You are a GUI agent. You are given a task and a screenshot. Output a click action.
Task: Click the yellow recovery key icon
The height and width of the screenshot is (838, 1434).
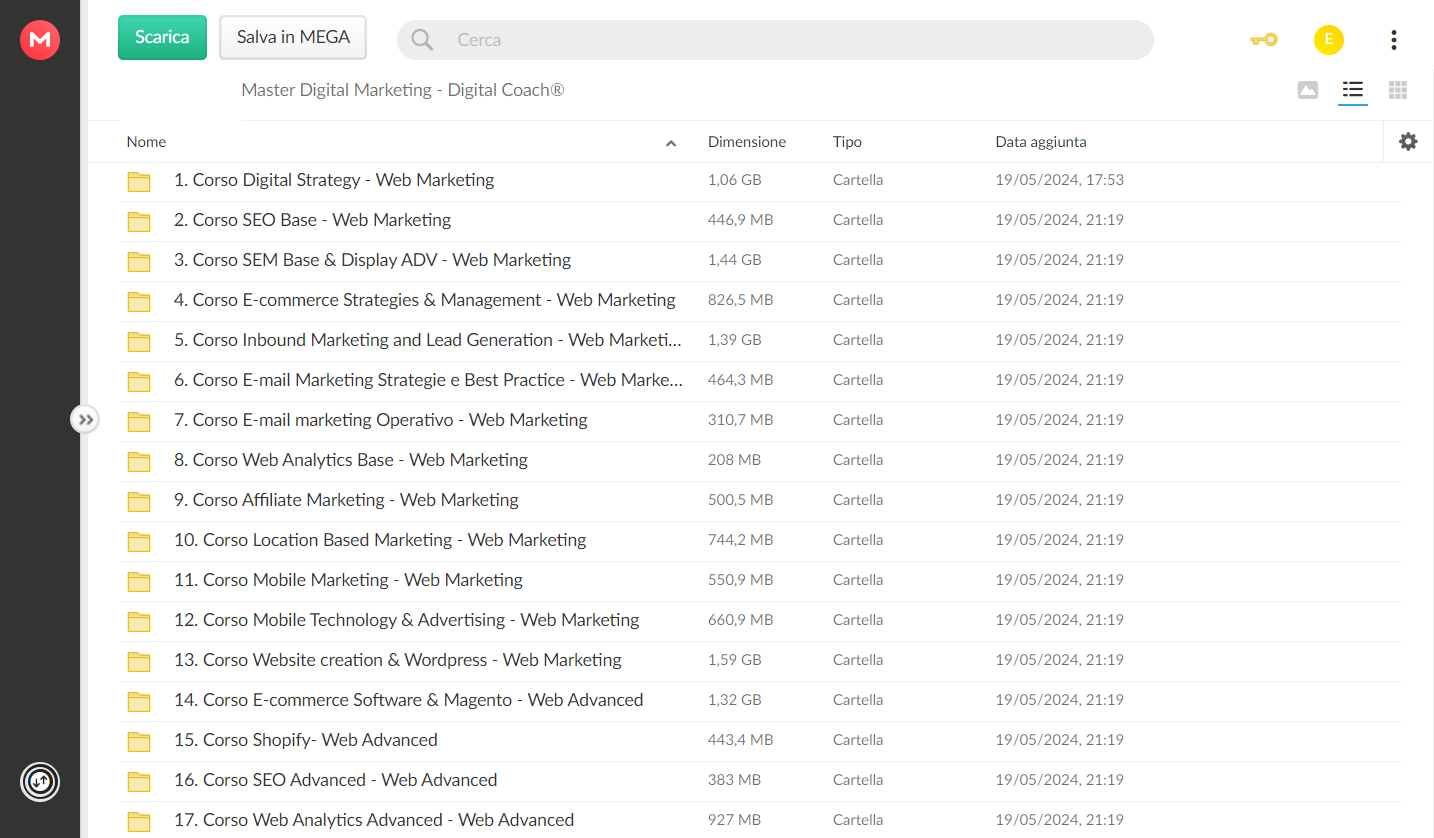1264,40
